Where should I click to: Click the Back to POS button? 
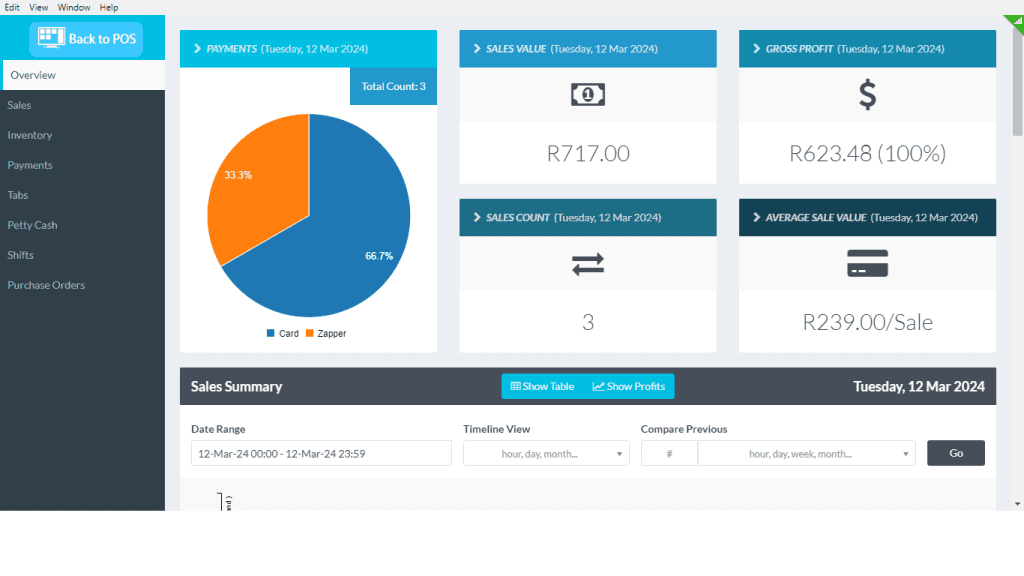click(x=87, y=38)
